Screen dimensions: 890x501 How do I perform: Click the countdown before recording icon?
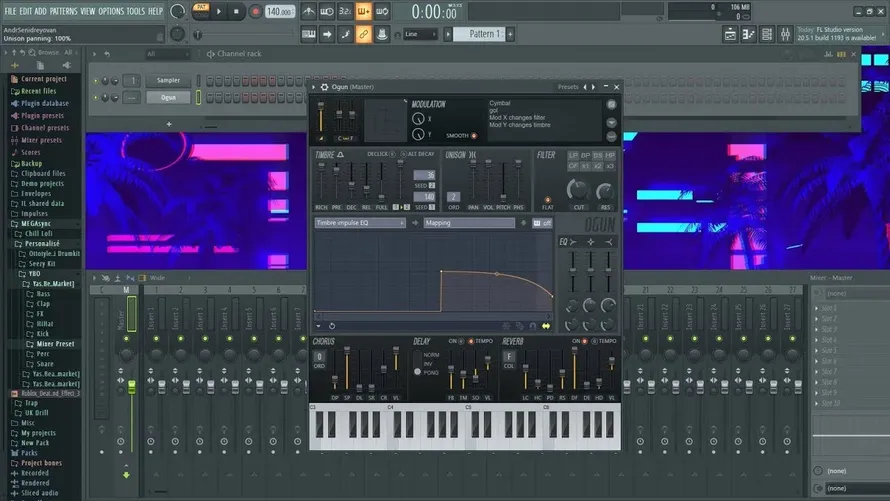pos(345,11)
